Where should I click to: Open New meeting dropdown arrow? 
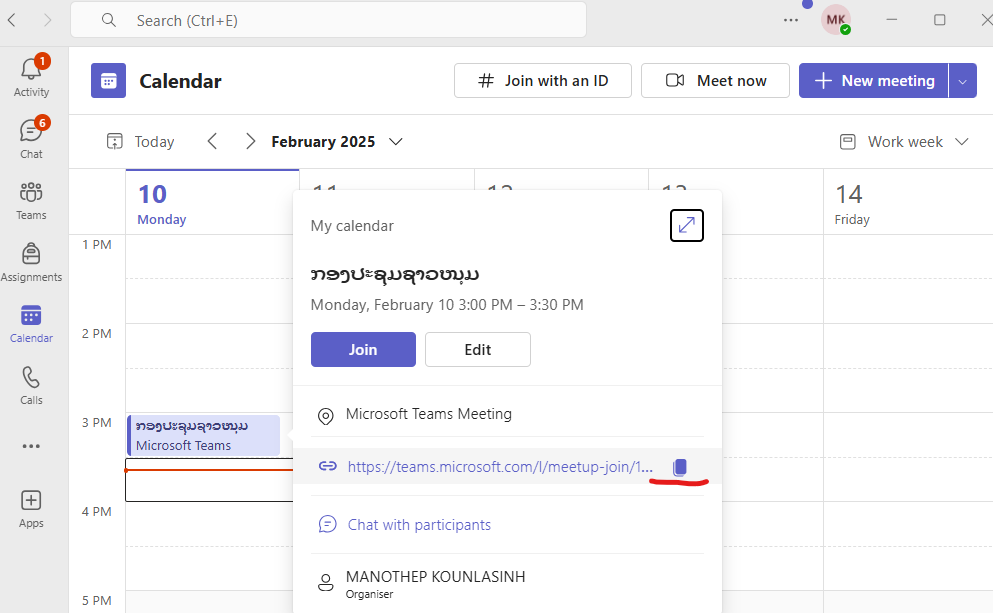pos(963,81)
